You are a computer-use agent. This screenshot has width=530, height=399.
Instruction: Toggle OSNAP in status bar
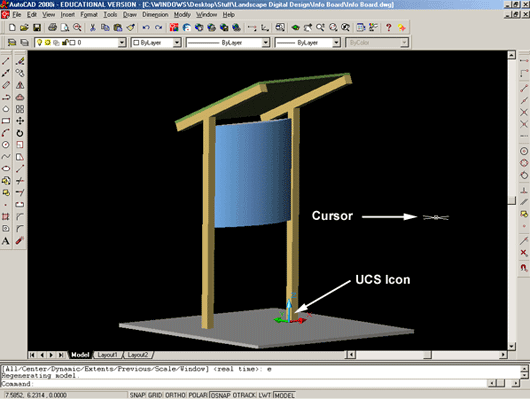pos(220,395)
